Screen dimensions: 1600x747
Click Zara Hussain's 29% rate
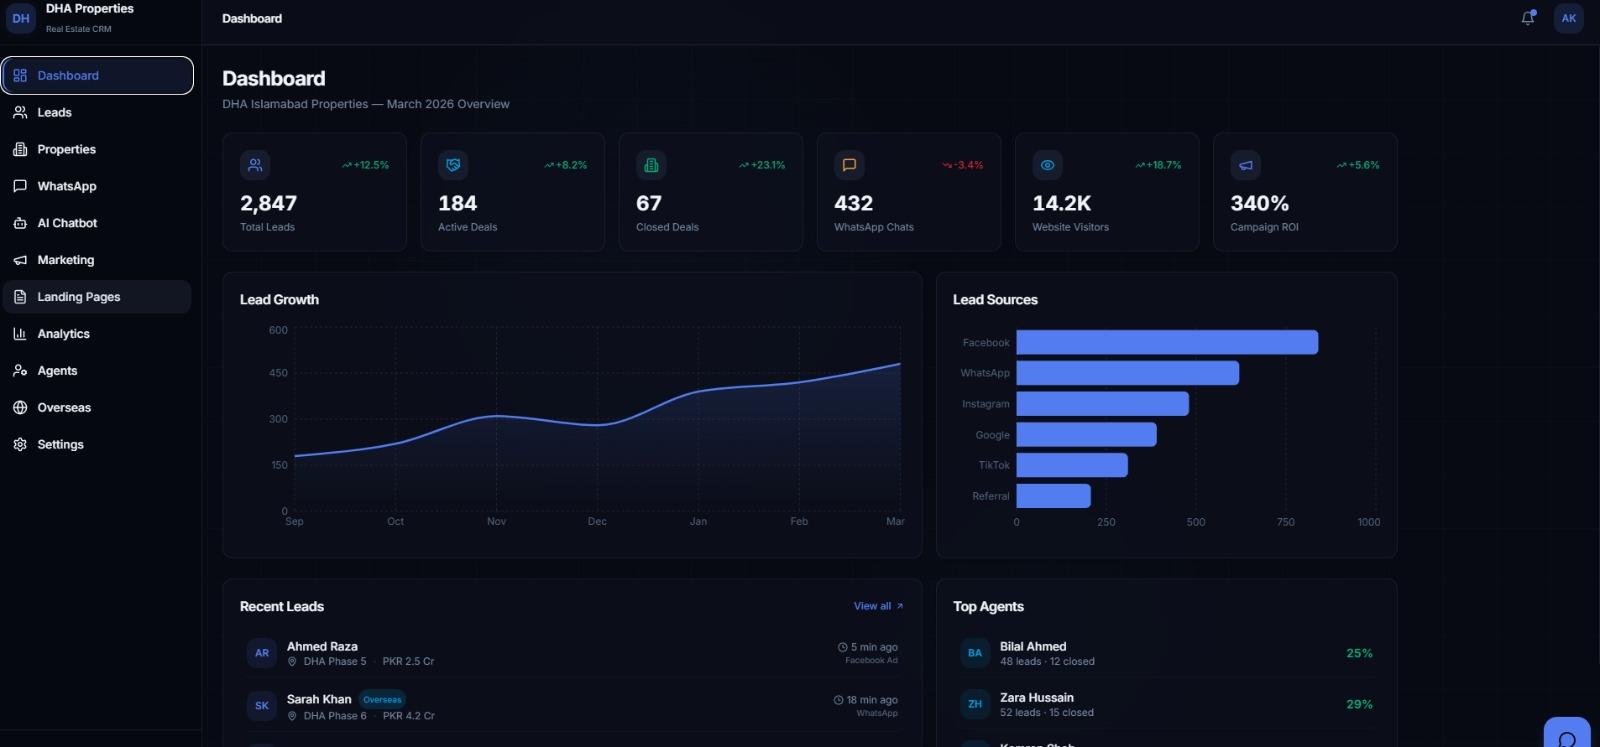pyautogui.click(x=1359, y=704)
